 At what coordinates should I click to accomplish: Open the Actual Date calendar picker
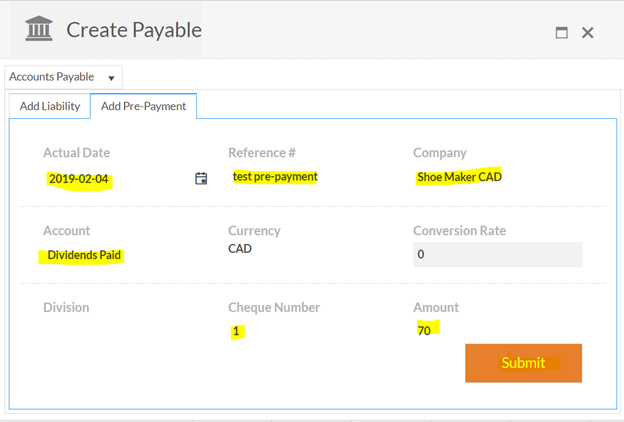[x=201, y=179]
